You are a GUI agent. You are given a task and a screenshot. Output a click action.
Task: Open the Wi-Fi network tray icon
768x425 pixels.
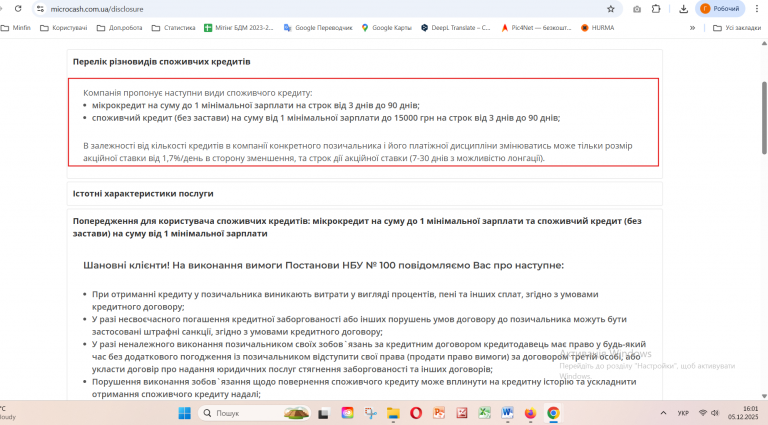pyautogui.click(x=703, y=413)
